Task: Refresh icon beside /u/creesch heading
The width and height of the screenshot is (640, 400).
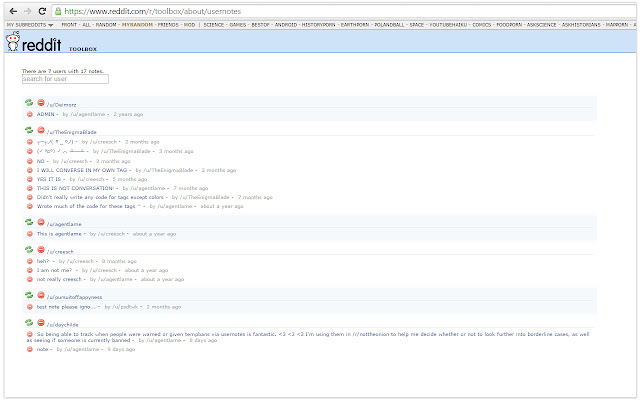Action: click(x=29, y=249)
